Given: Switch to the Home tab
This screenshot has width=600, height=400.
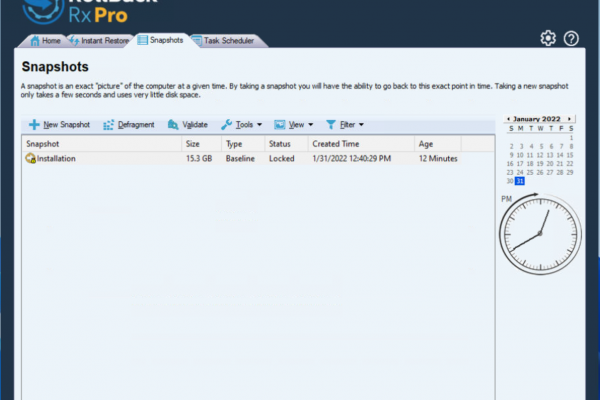Looking at the screenshot, I should tap(46, 41).
